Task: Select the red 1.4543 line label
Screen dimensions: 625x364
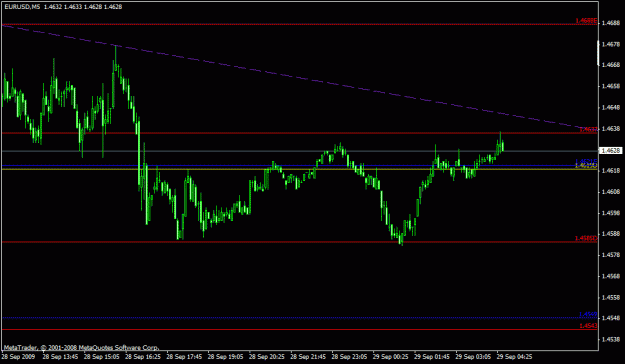Action: pos(588,326)
